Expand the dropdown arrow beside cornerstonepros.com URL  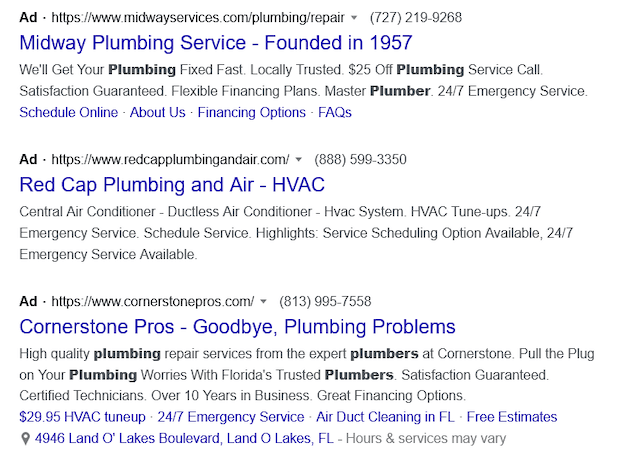coord(264,302)
